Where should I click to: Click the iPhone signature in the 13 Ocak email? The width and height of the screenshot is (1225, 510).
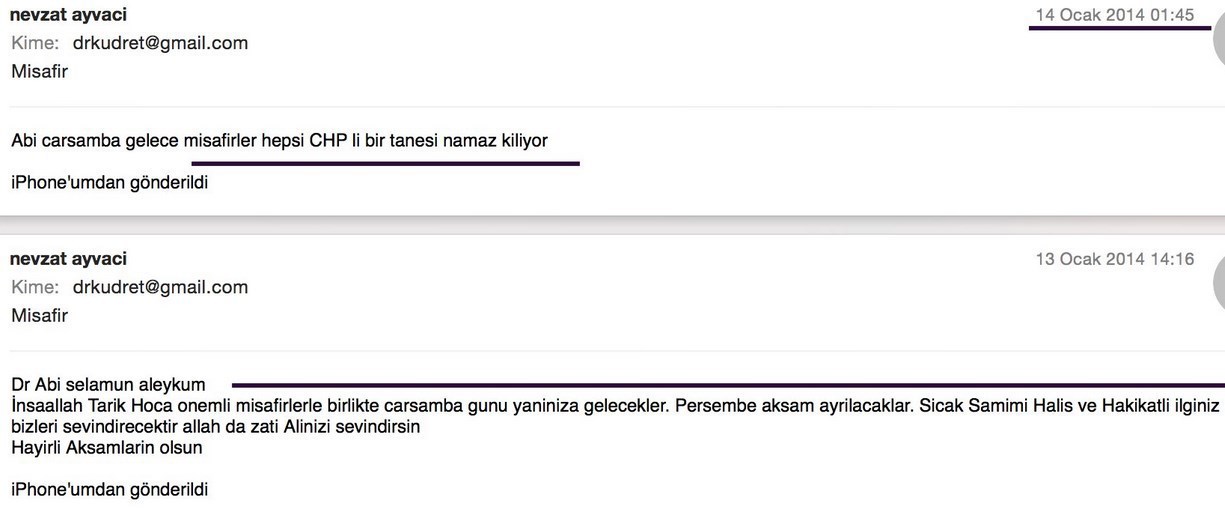point(110,490)
